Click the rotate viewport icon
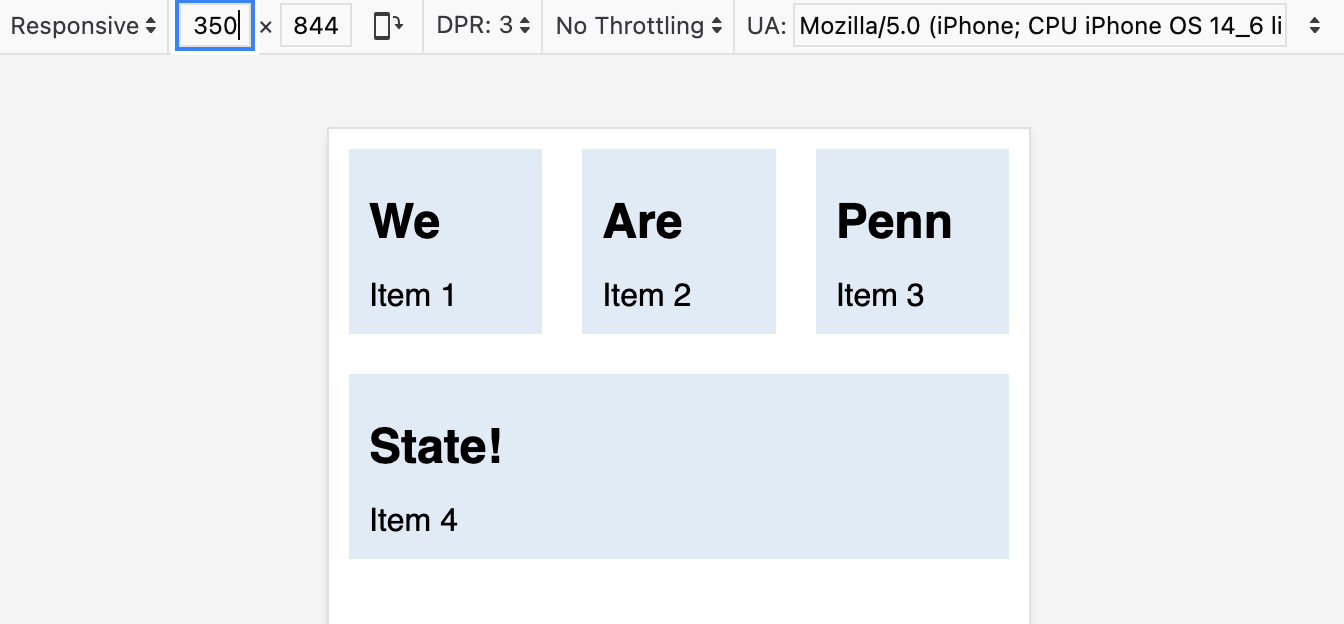Viewport: 1344px width, 624px height. tap(388, 26)
